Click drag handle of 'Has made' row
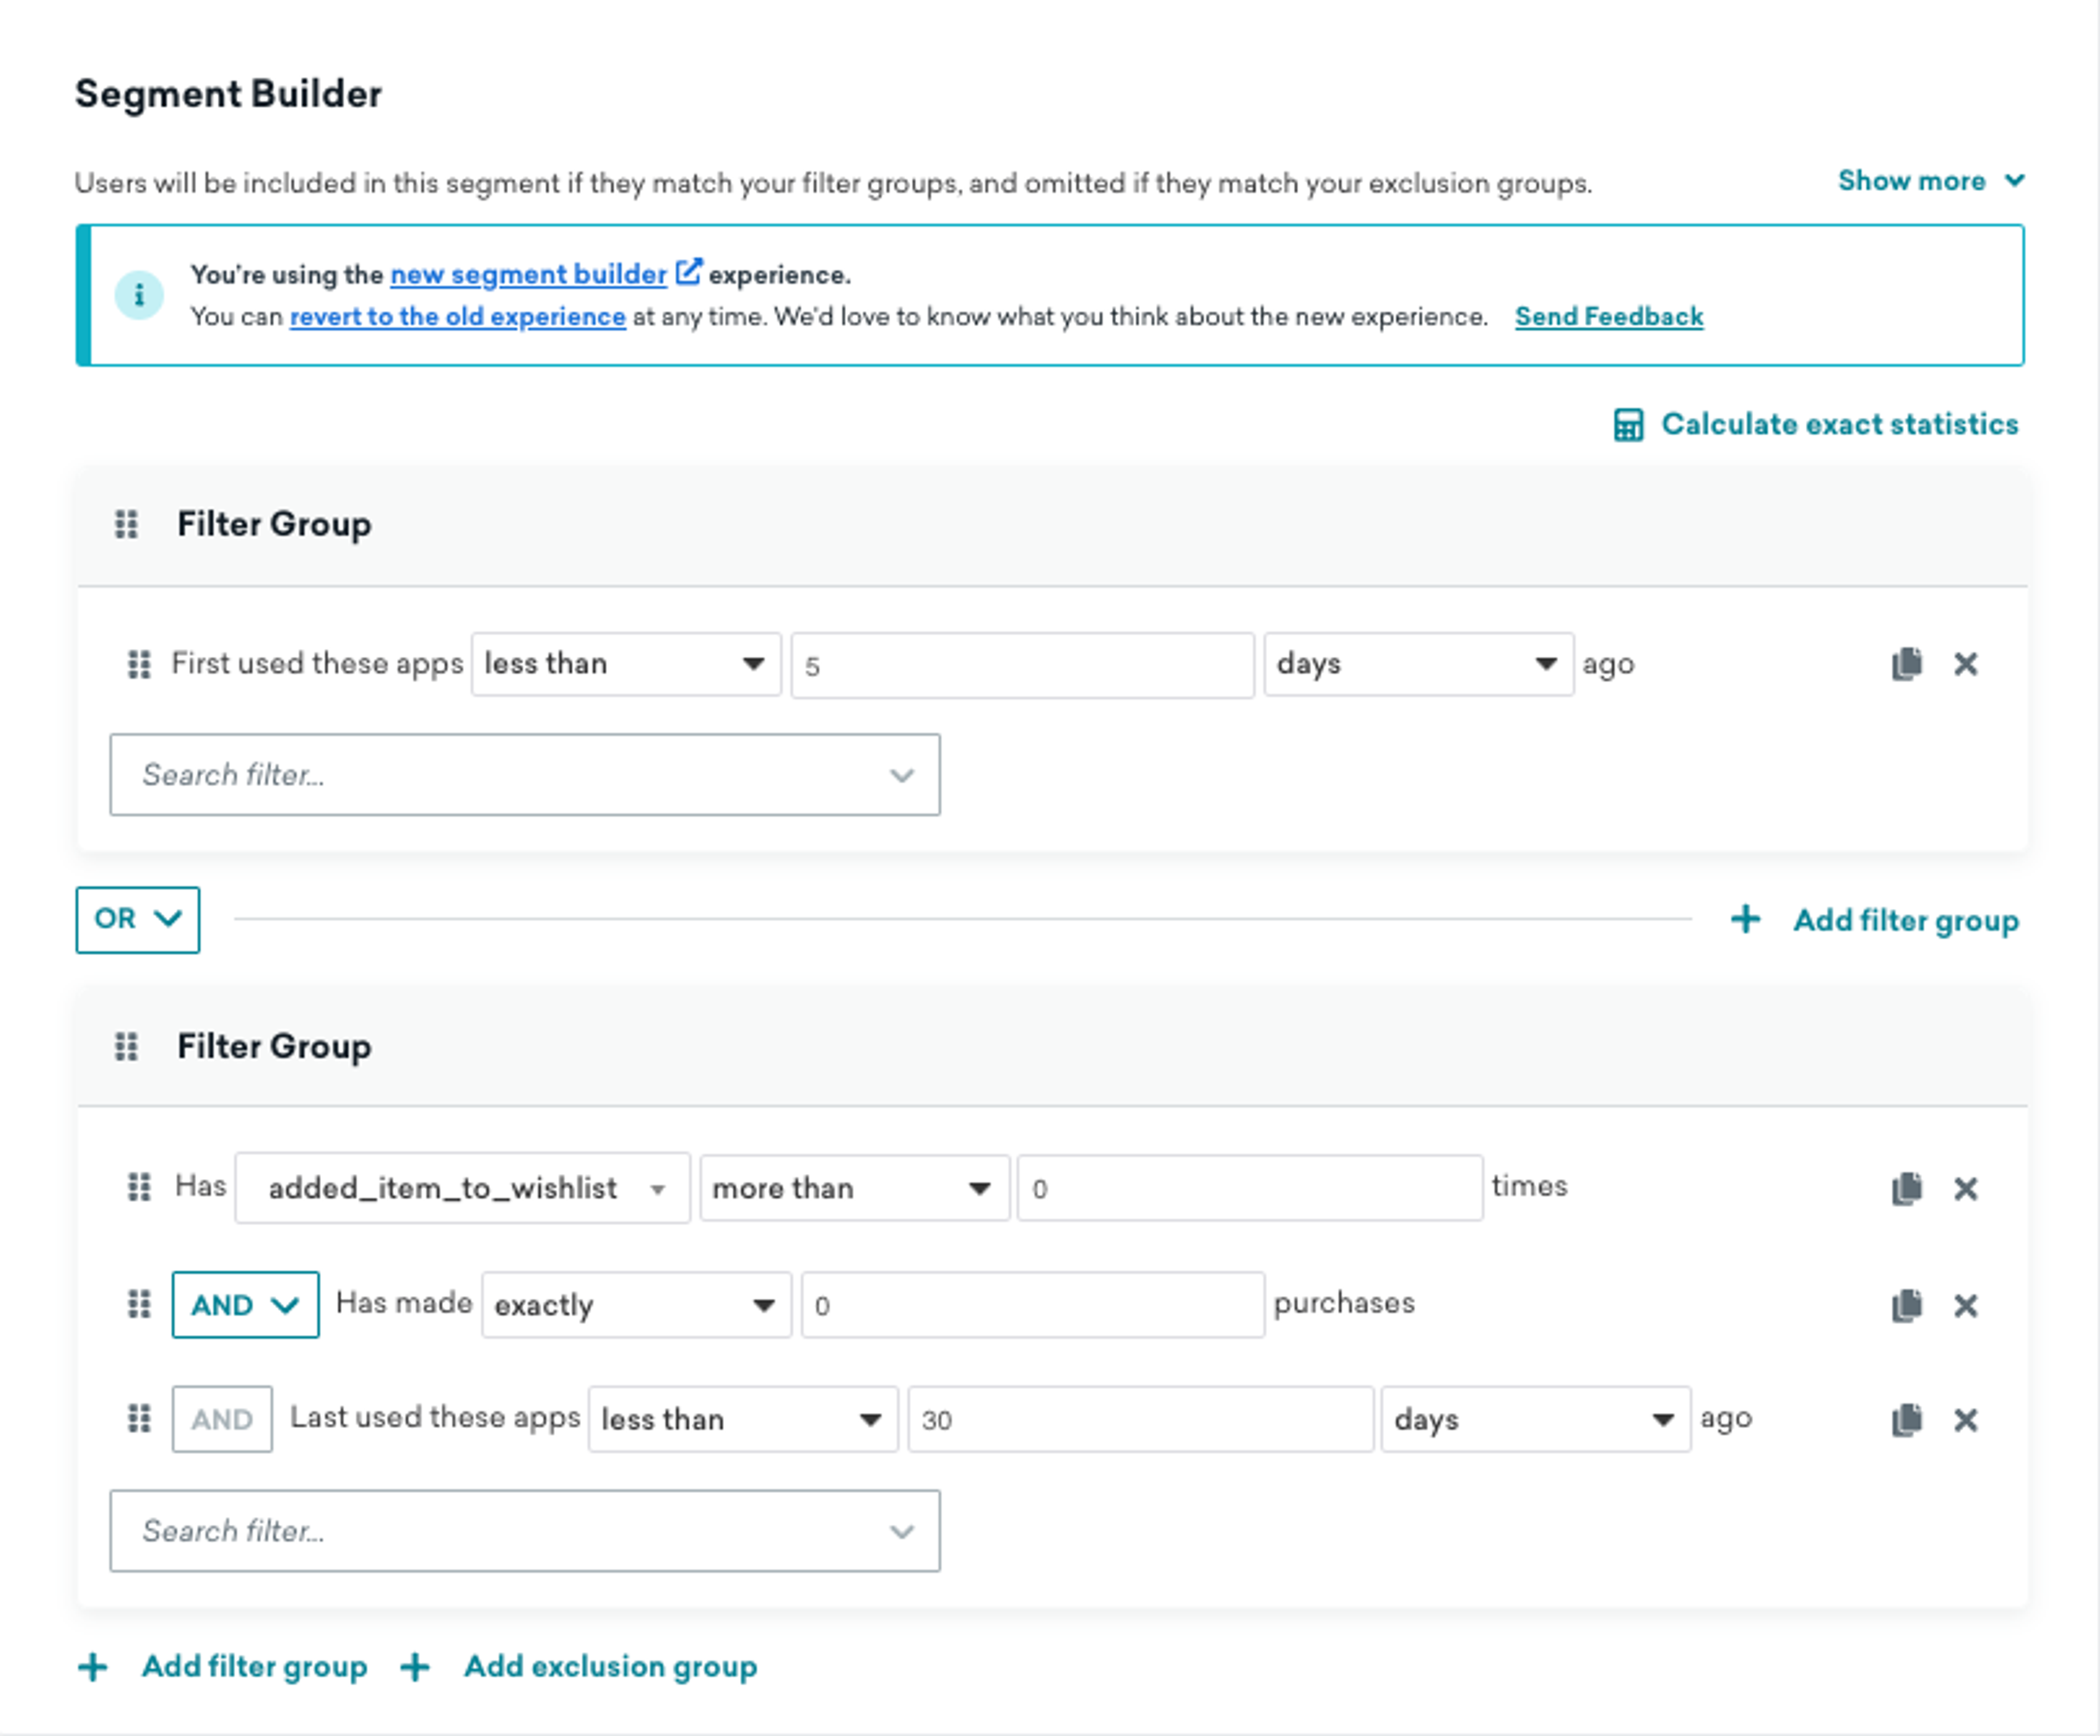2100x1736 pixels. pos(139,1304)
